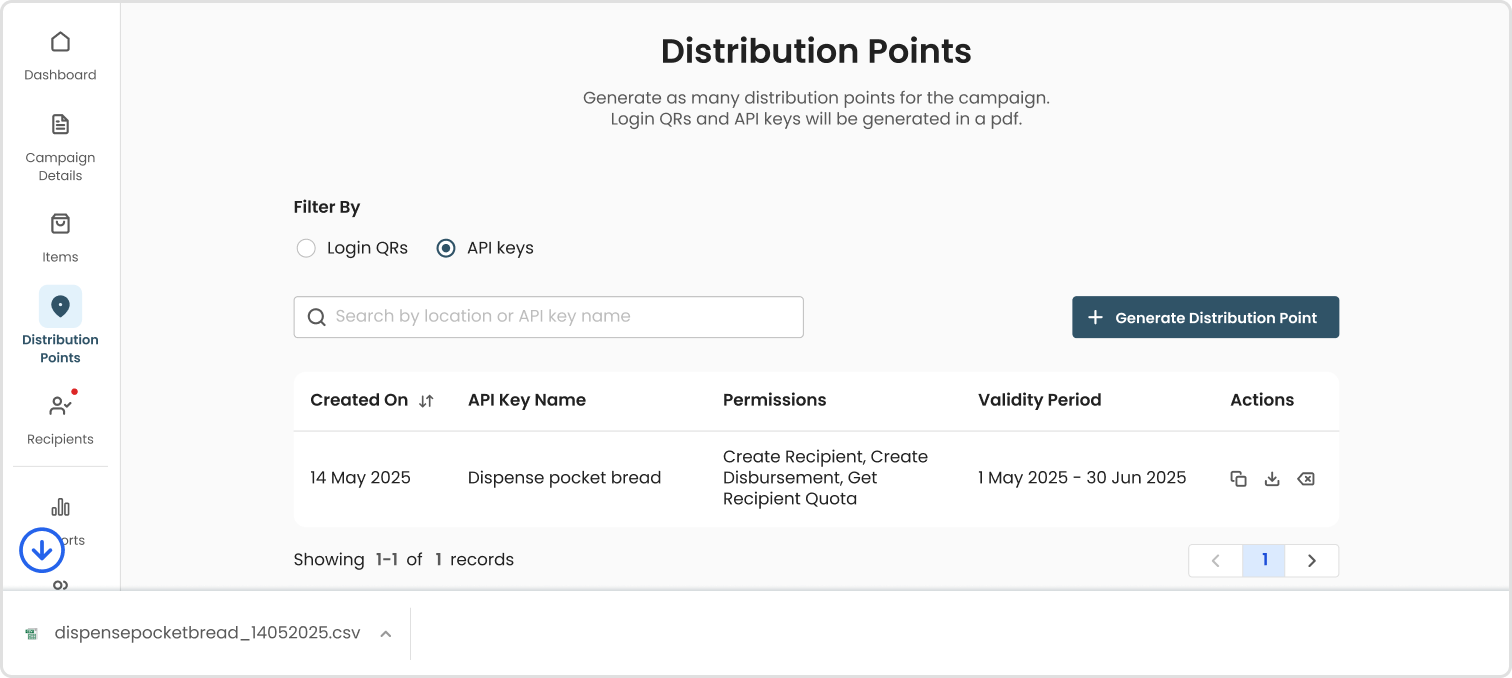Screen dimensions: 1512x678
Task: Go to Items shopping bag icon
Action: click(x=60, y=224)
